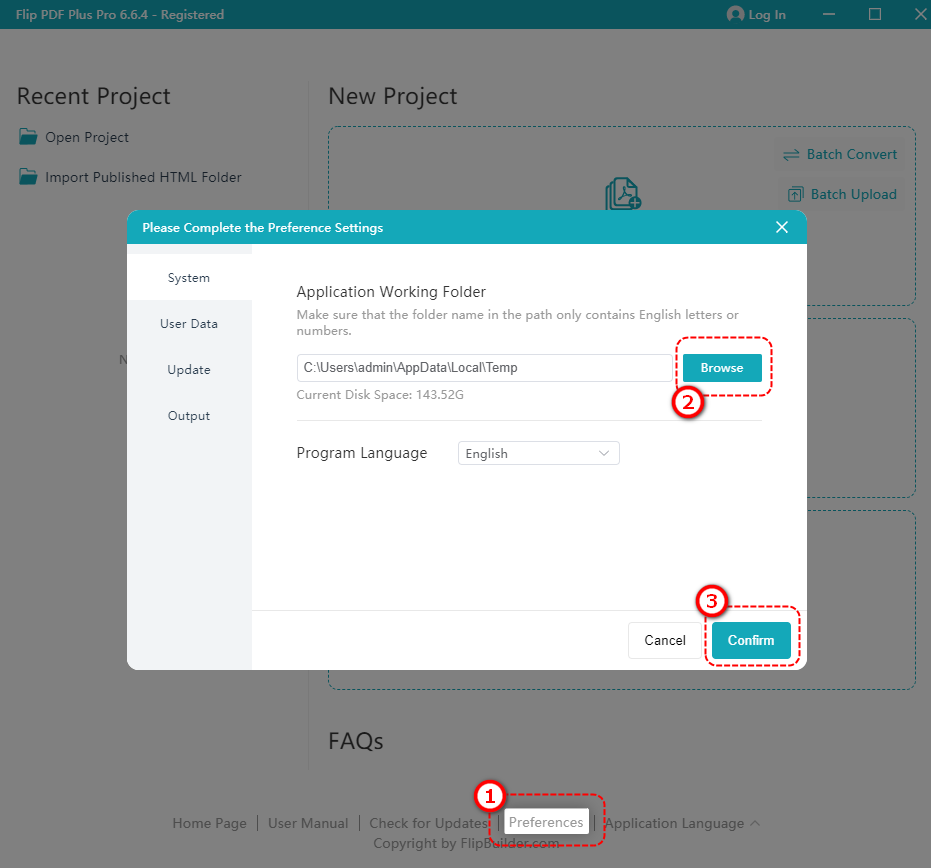931x868 pixels.
Task: Select the Update tab
Action: pyautogui.click(x=189, y=369)
